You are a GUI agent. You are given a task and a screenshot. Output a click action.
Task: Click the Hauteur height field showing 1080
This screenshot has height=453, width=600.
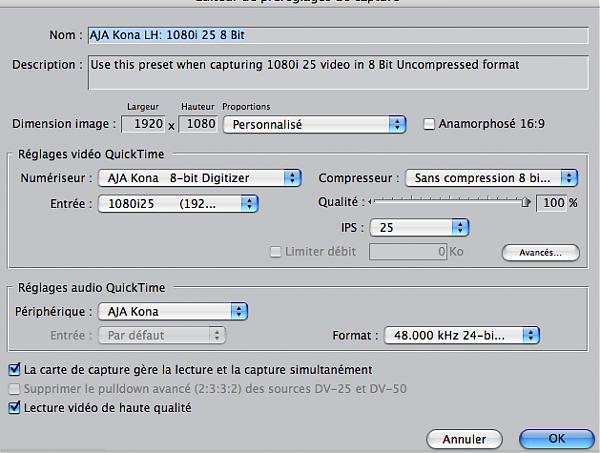click(198, 124)
